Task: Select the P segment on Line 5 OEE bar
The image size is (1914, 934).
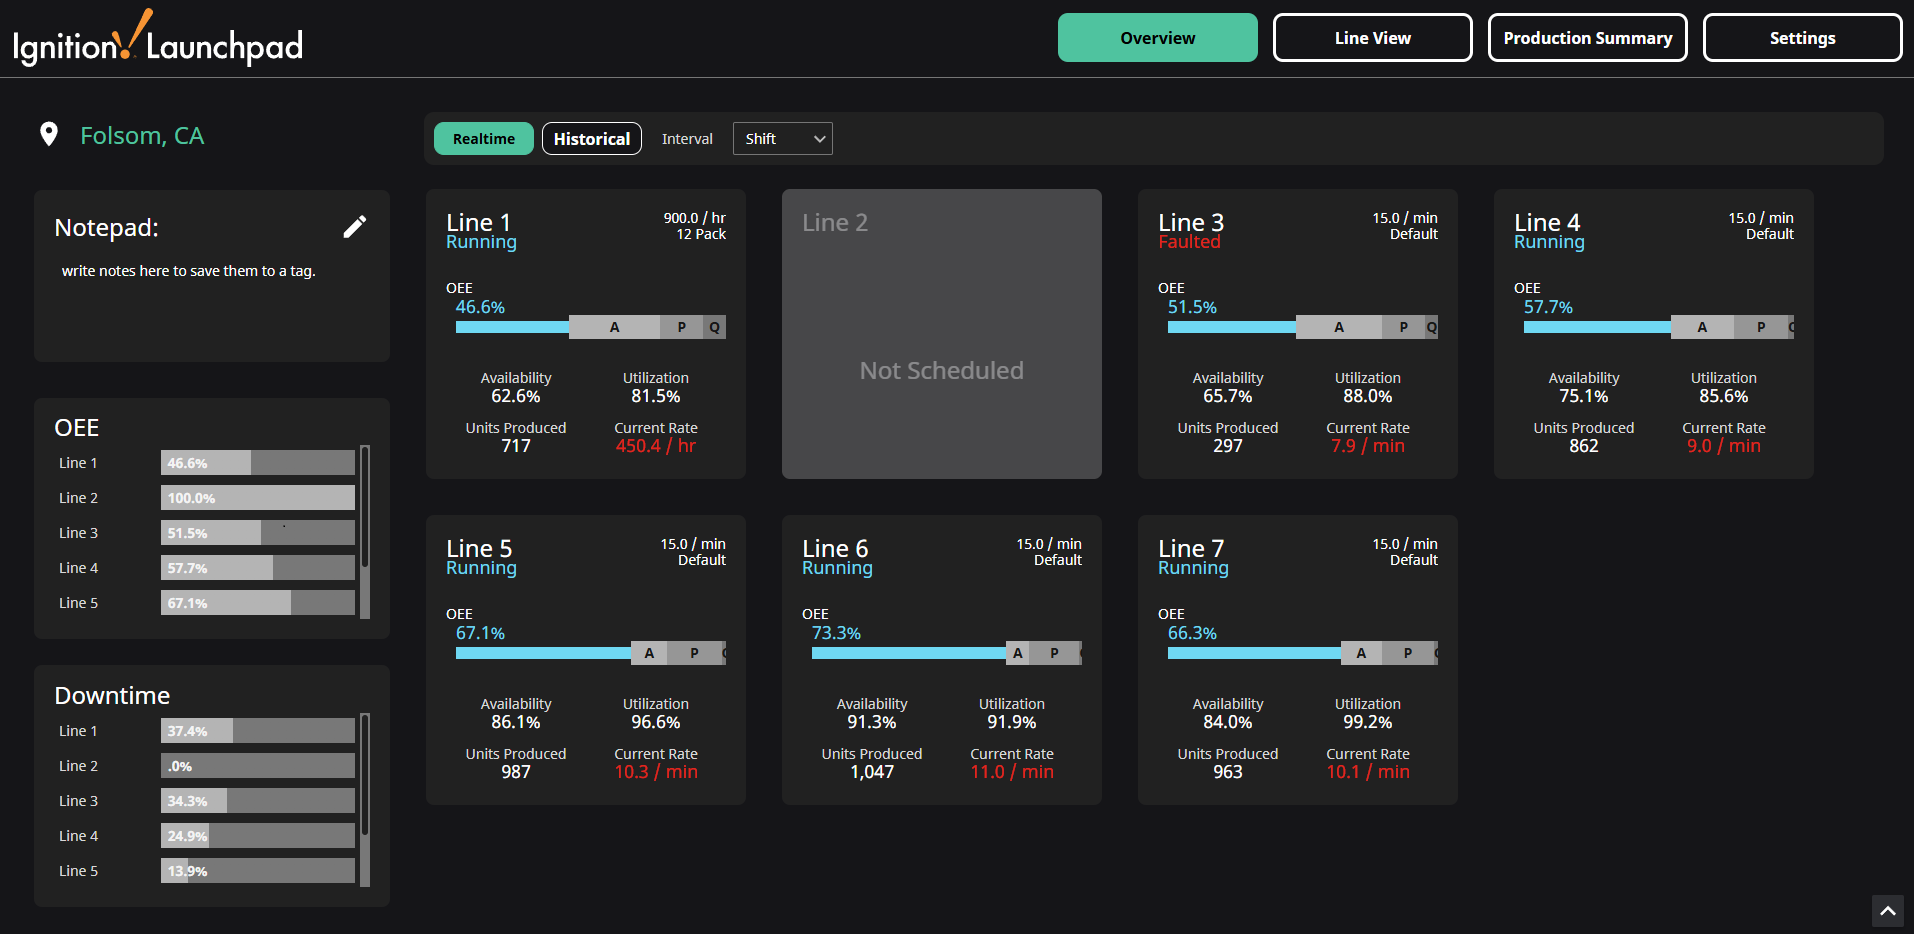Action: tap(693, 653)
